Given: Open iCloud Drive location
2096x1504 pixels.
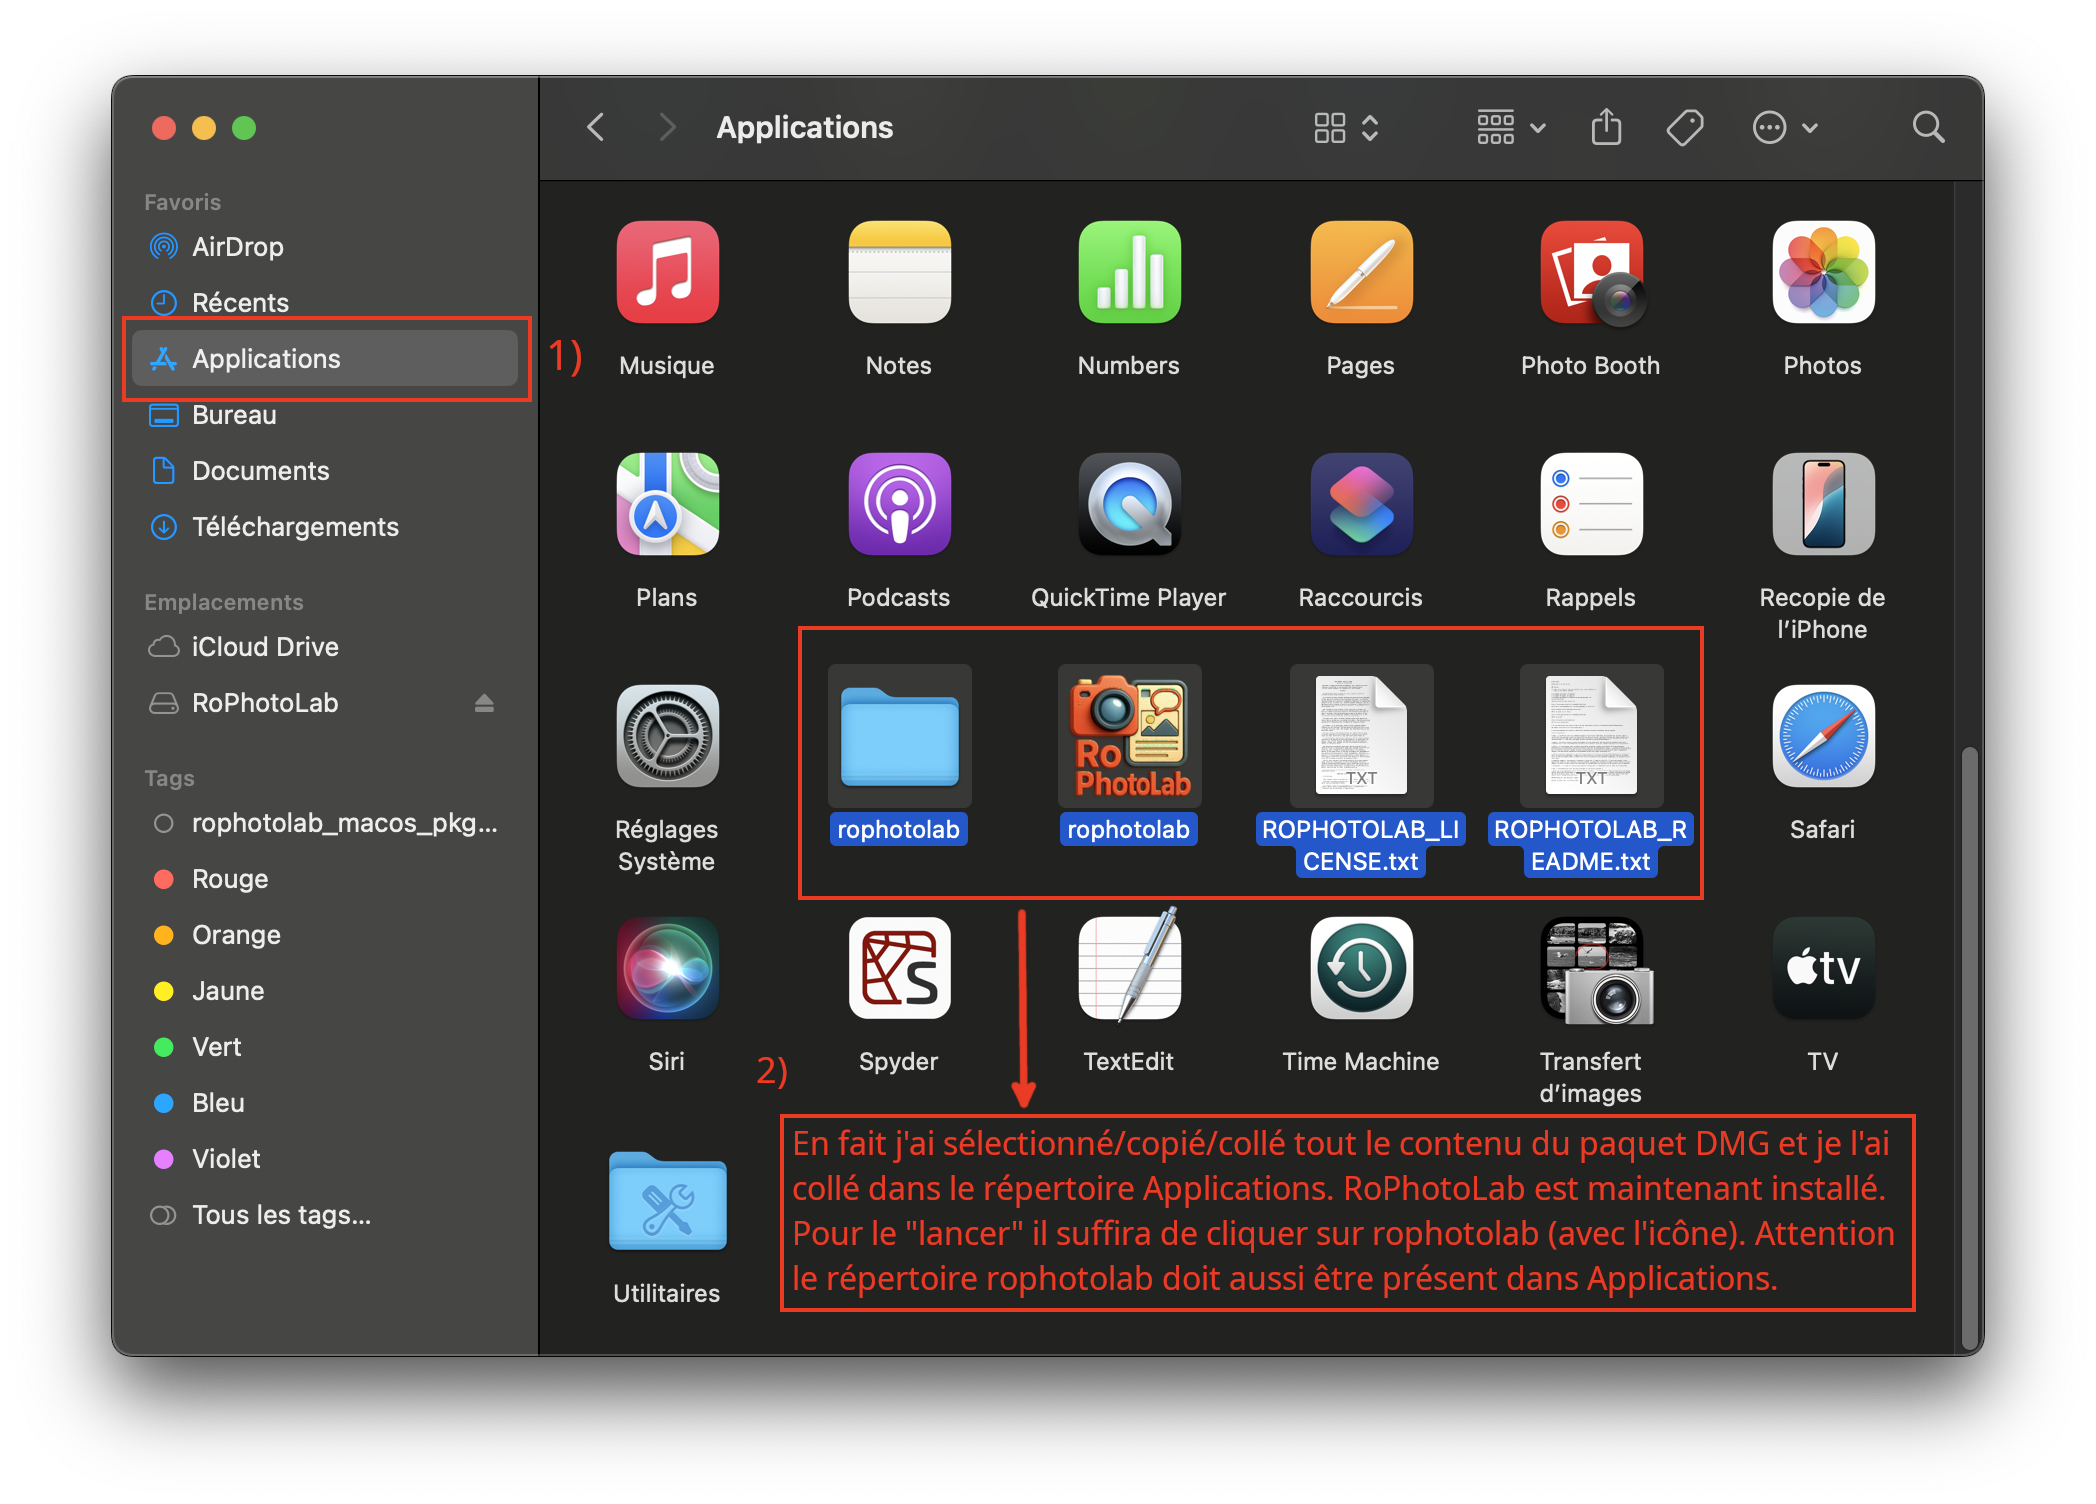Looking at the screenshot, I should coord(265,647).
